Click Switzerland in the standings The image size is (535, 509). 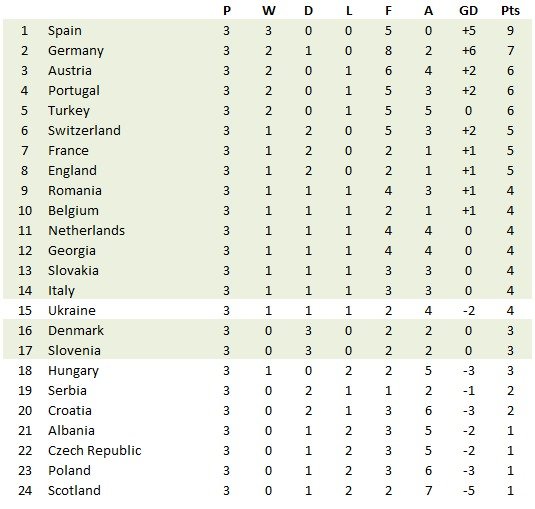pos(84,131)
